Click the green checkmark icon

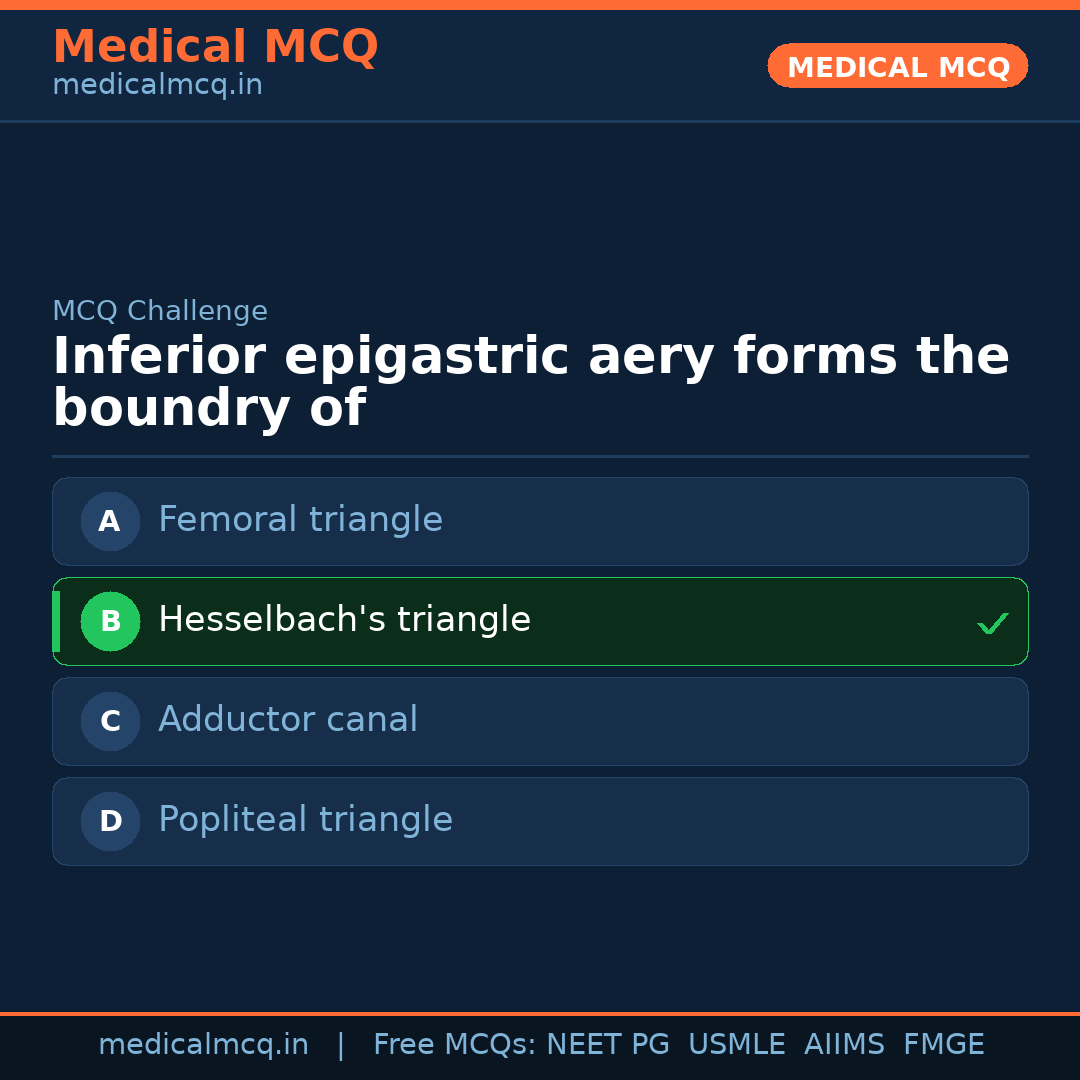pyautogui.click(x=992, y=623)
